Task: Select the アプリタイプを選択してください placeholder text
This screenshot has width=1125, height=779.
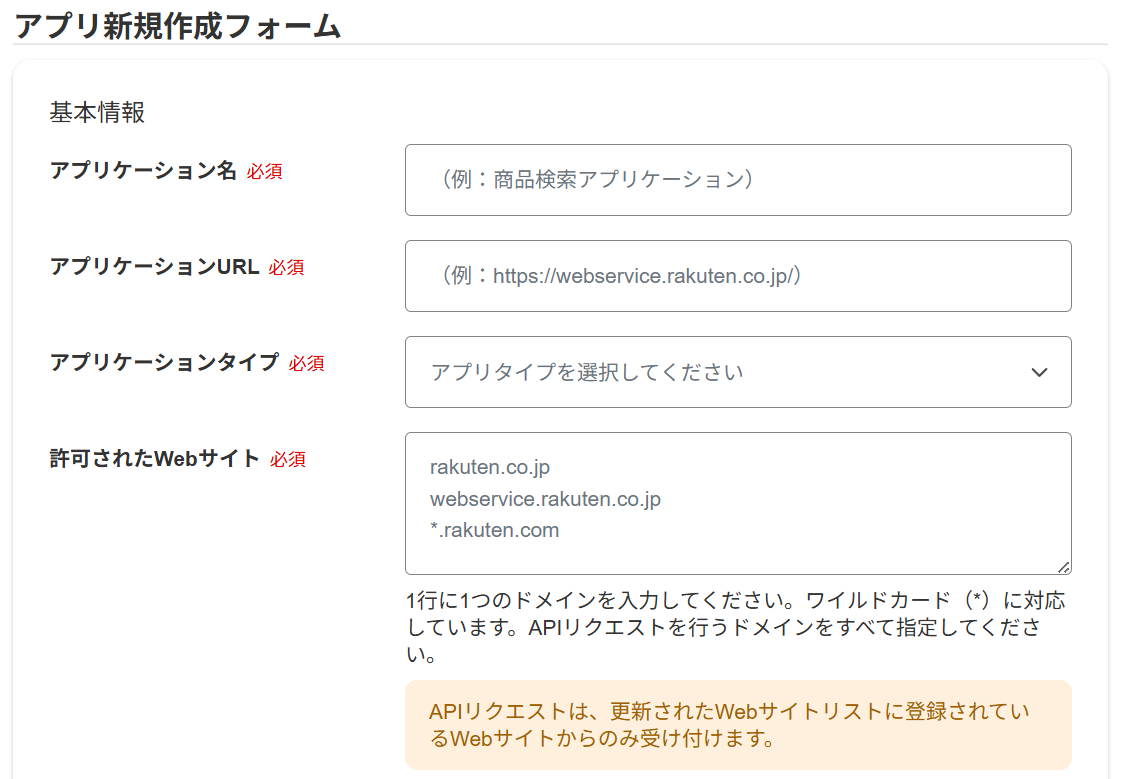Action: click(587, 372)
